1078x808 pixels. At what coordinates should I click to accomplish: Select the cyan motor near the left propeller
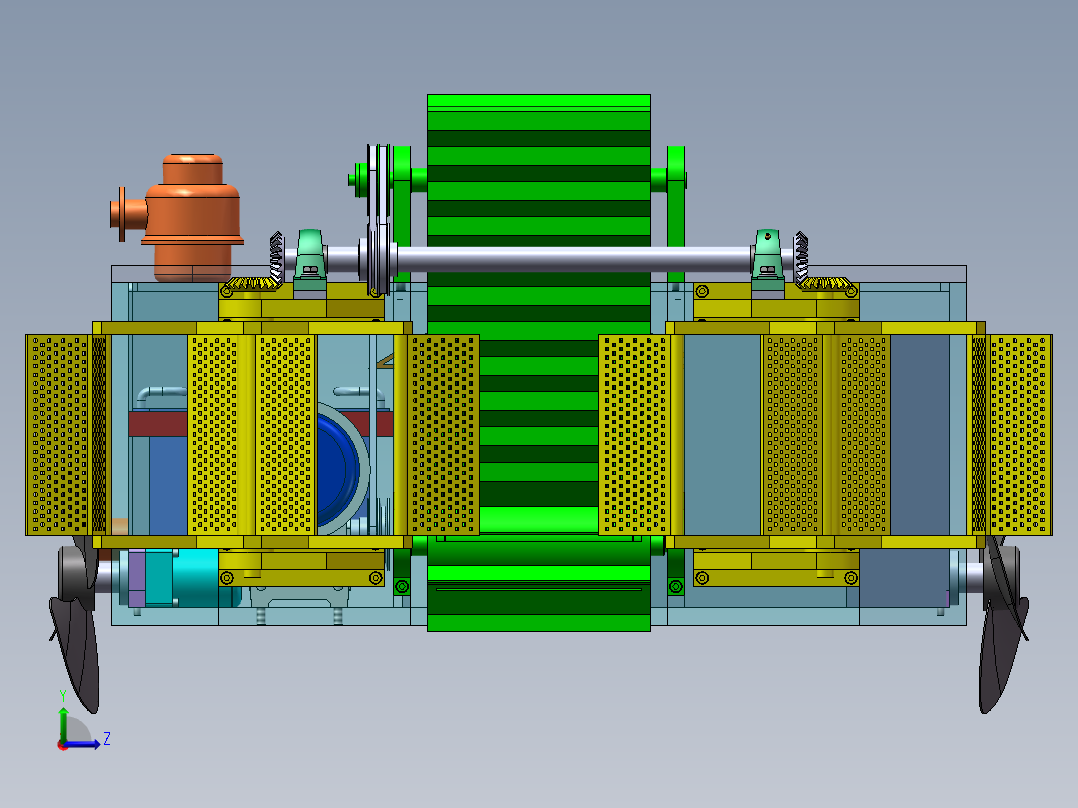195,576
